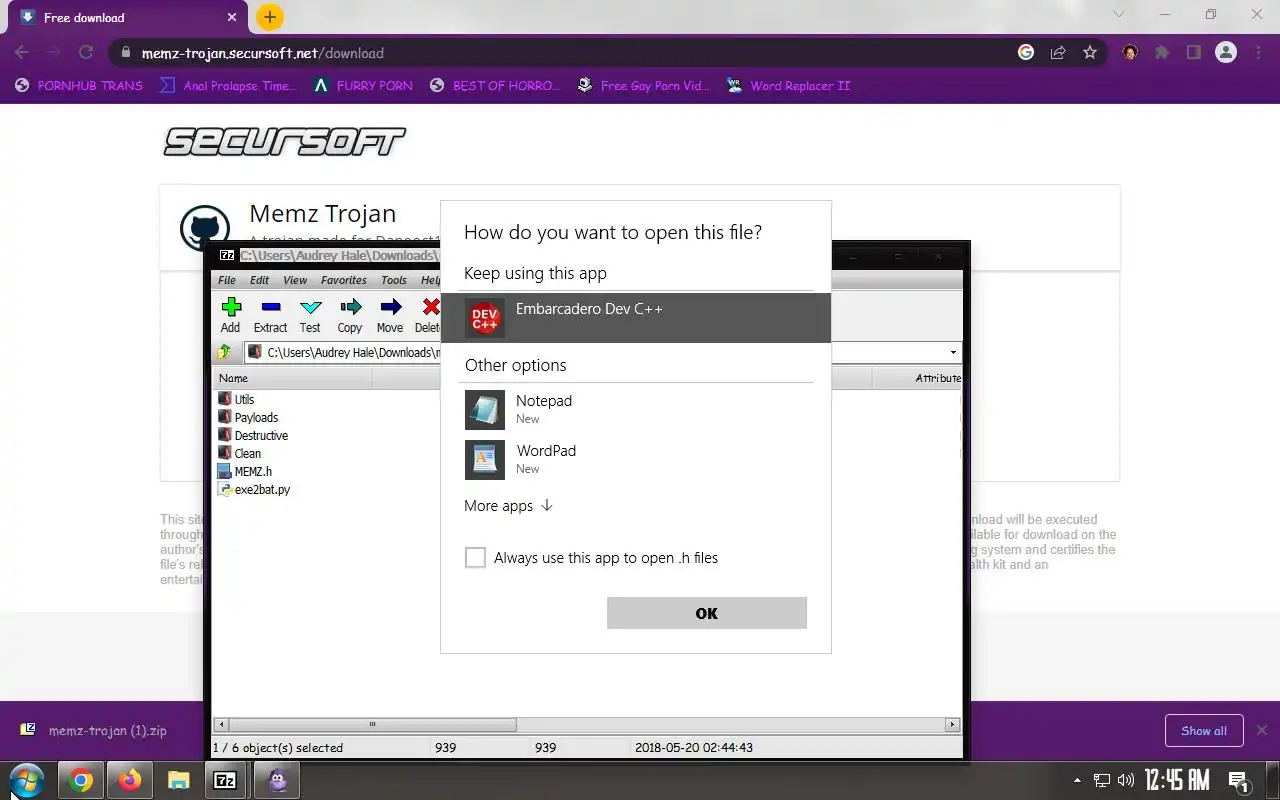Open the purple character app in taskbar

pyautogui.click(x=277, y=781)
